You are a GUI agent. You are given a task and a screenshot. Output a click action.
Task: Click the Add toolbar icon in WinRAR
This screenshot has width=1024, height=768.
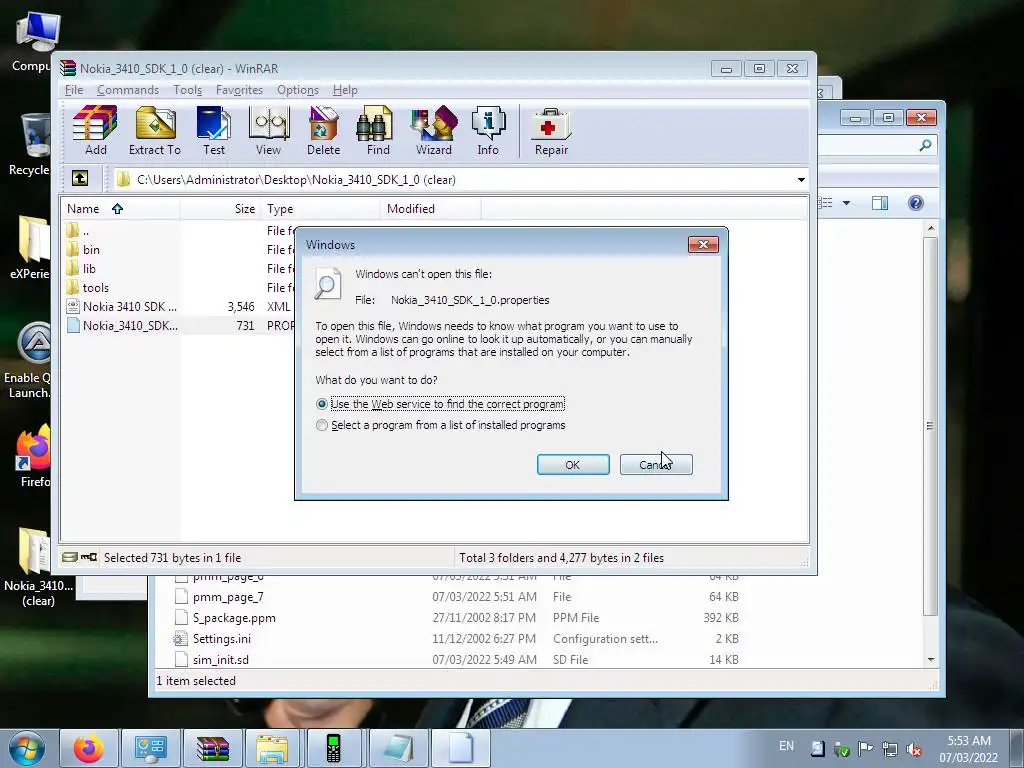[x=95, y=131]
